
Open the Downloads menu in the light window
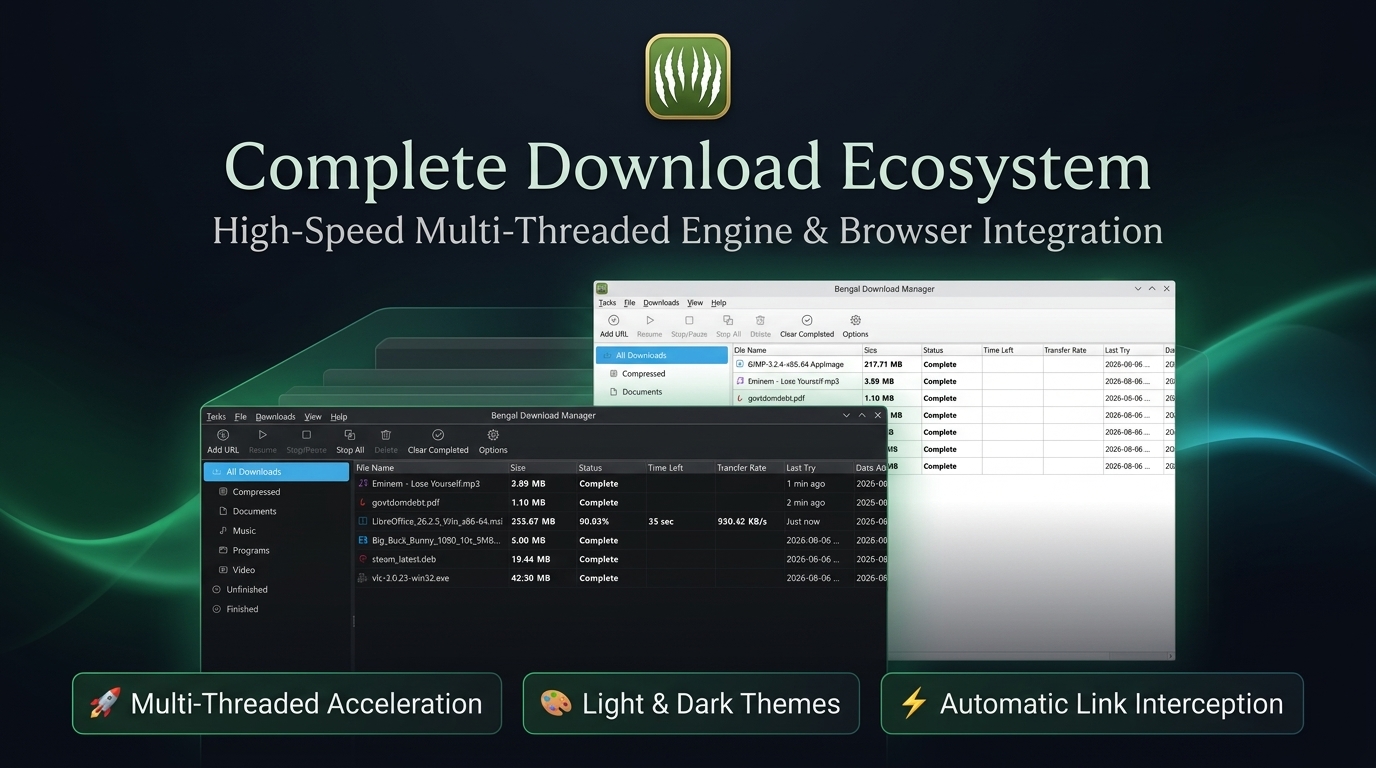coord(661,303)
